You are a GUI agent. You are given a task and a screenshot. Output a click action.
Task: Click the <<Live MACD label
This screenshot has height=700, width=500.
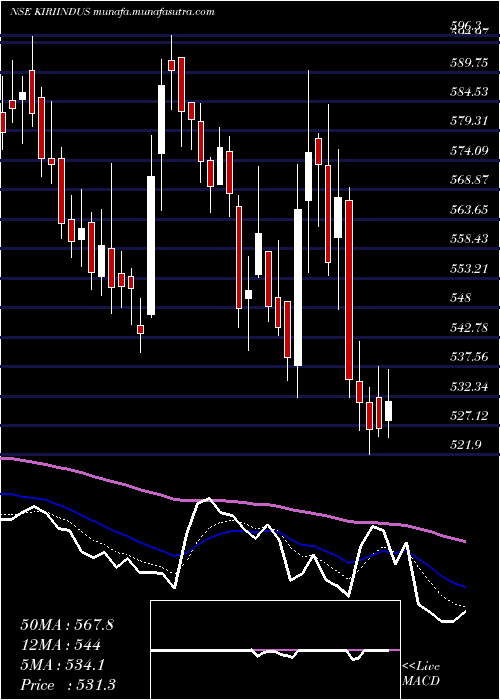click(x=421, y=674)
